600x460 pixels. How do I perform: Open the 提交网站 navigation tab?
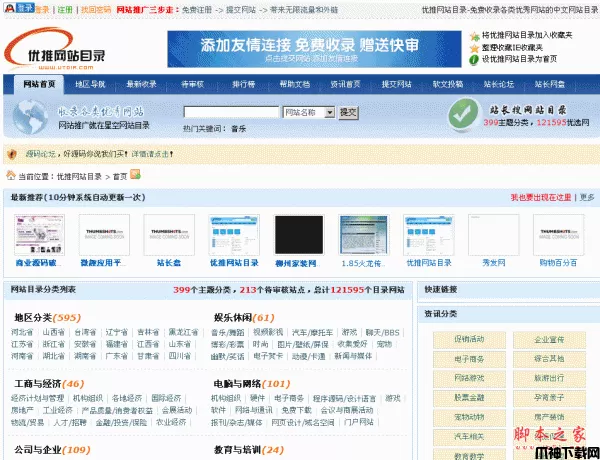(x=396, y=85)
